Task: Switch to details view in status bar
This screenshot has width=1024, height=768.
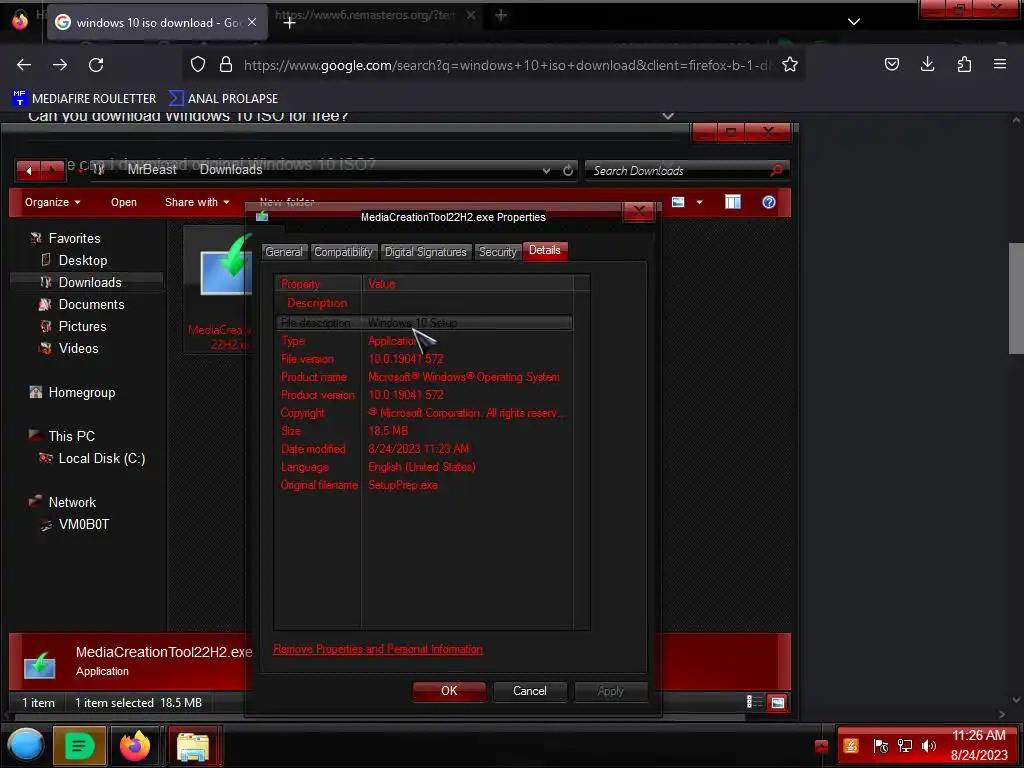Action: pyautogui.click(x=754, y=703)
